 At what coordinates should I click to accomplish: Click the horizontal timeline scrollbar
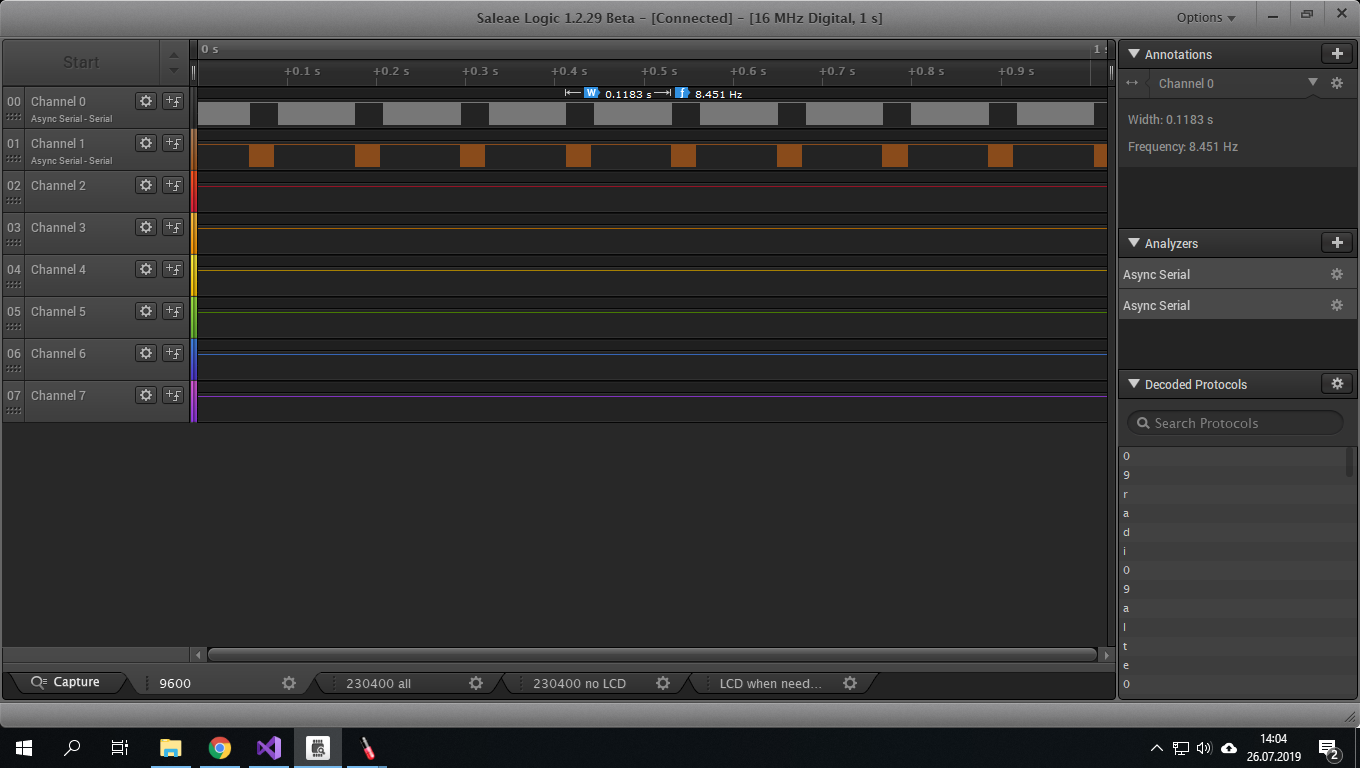pyautogui.click(x=651, y=655)
